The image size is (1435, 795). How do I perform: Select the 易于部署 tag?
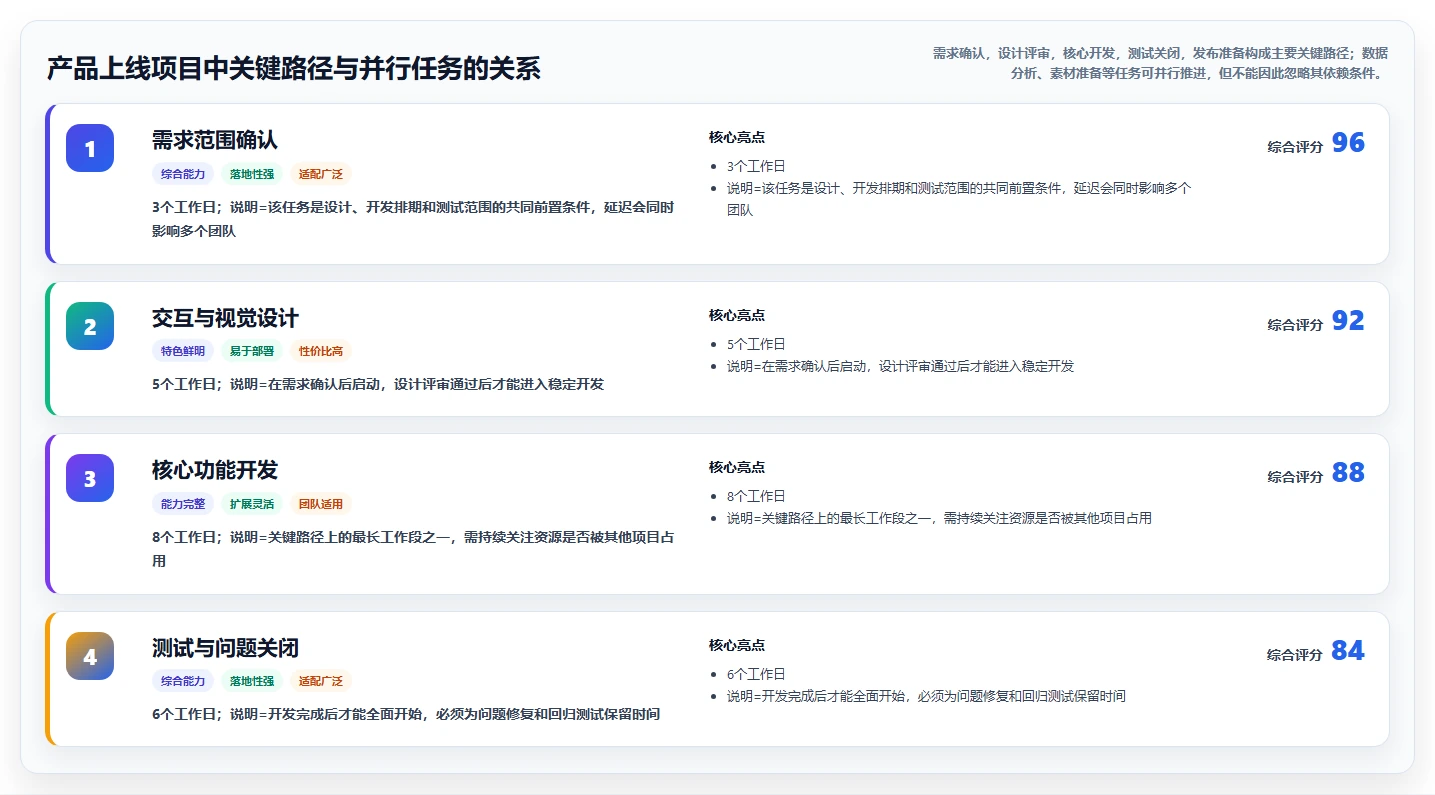252,351
